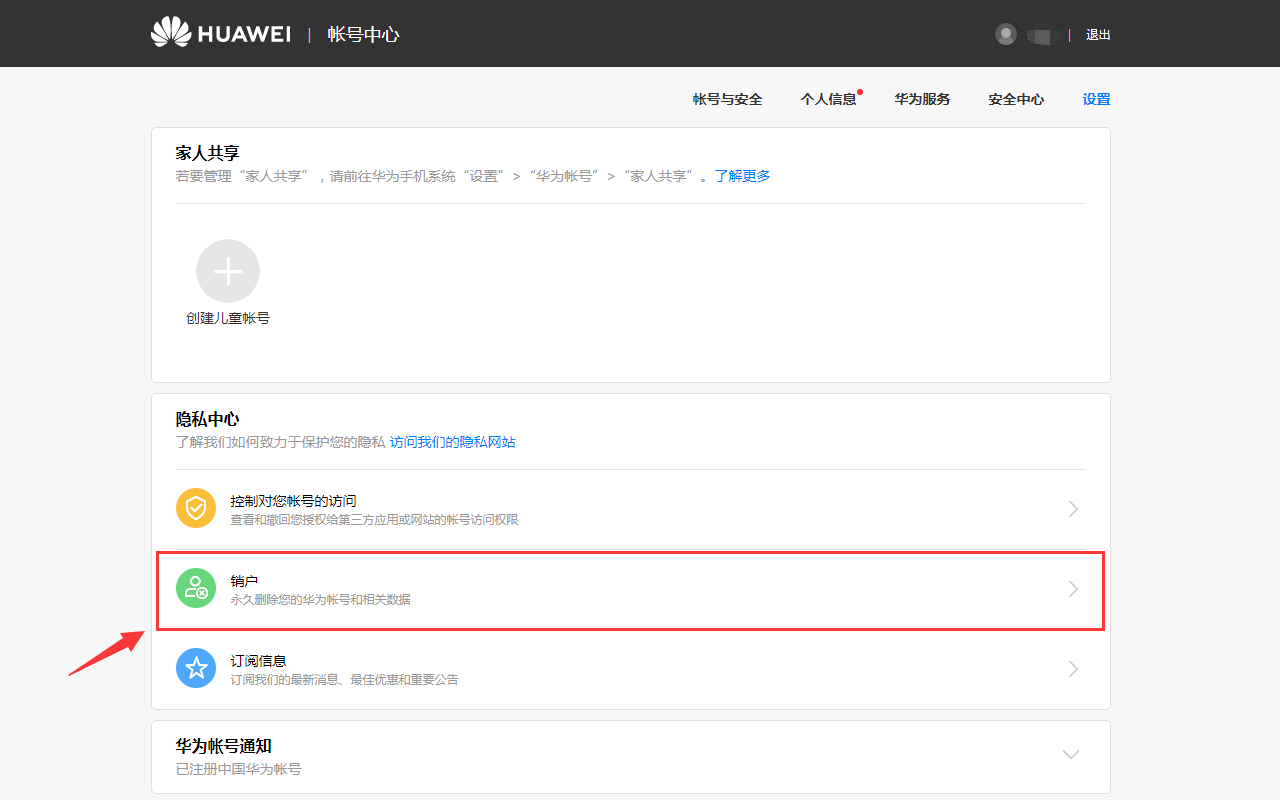Image resolution: width=1280 pixels, height=800 pixels.
Task: Open chevron arrow on 销户 row
Action: coord(1073,589)
